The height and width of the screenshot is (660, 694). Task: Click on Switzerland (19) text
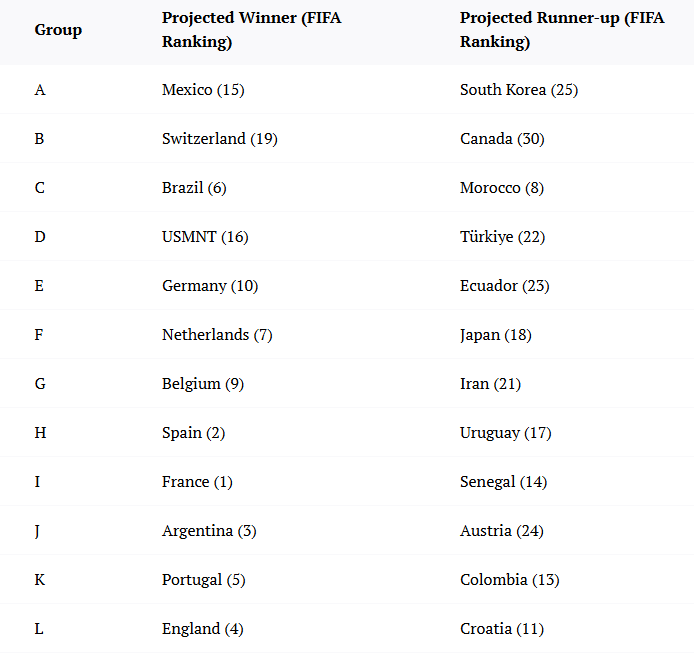[220, 139]
